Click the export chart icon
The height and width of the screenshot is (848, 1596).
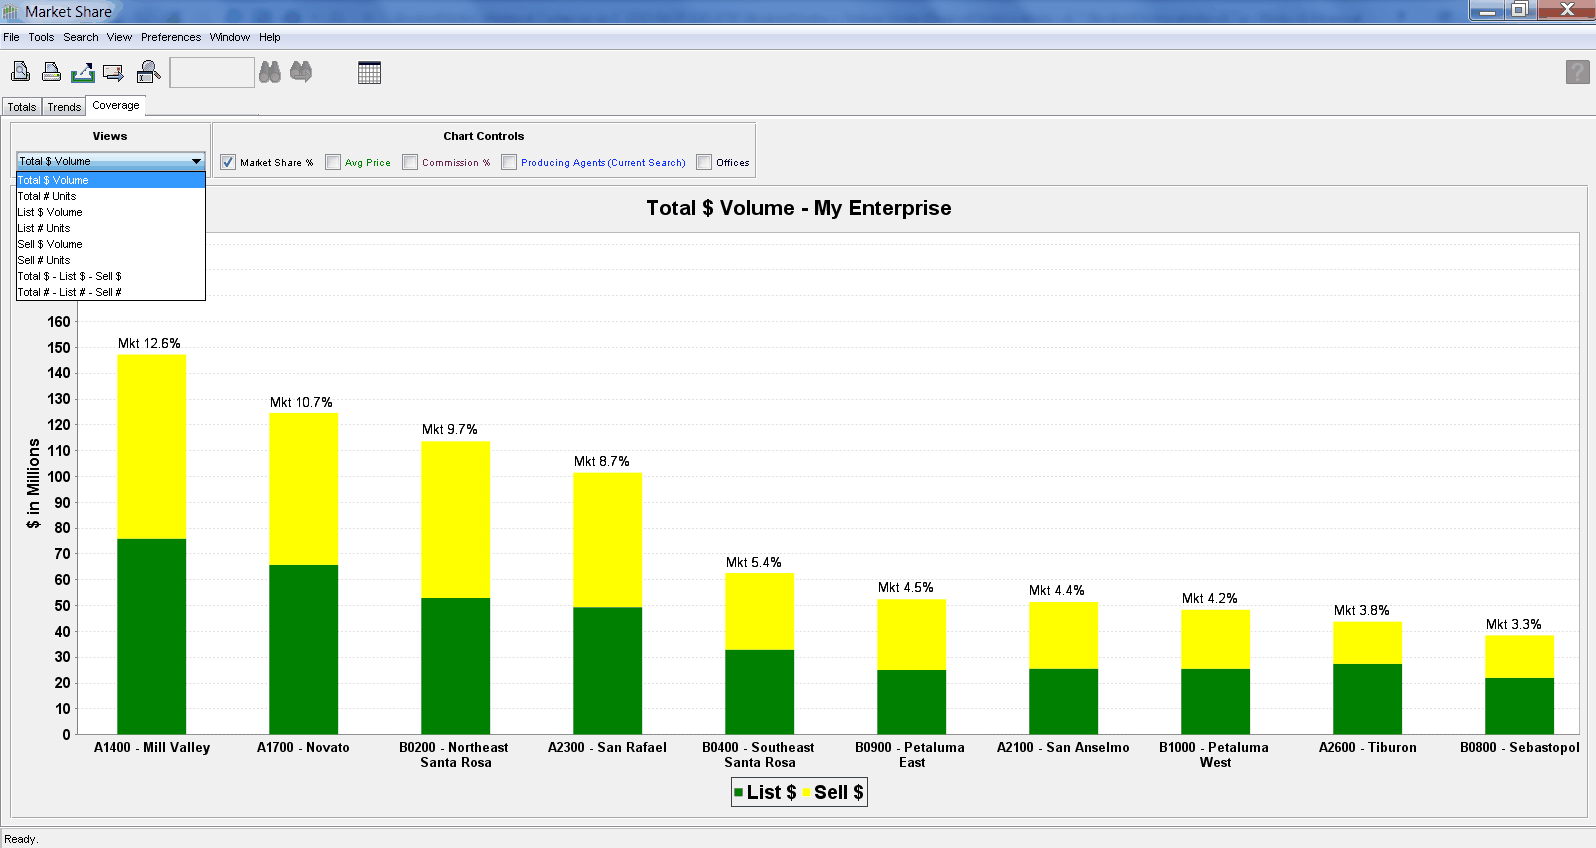coord(83,72)
